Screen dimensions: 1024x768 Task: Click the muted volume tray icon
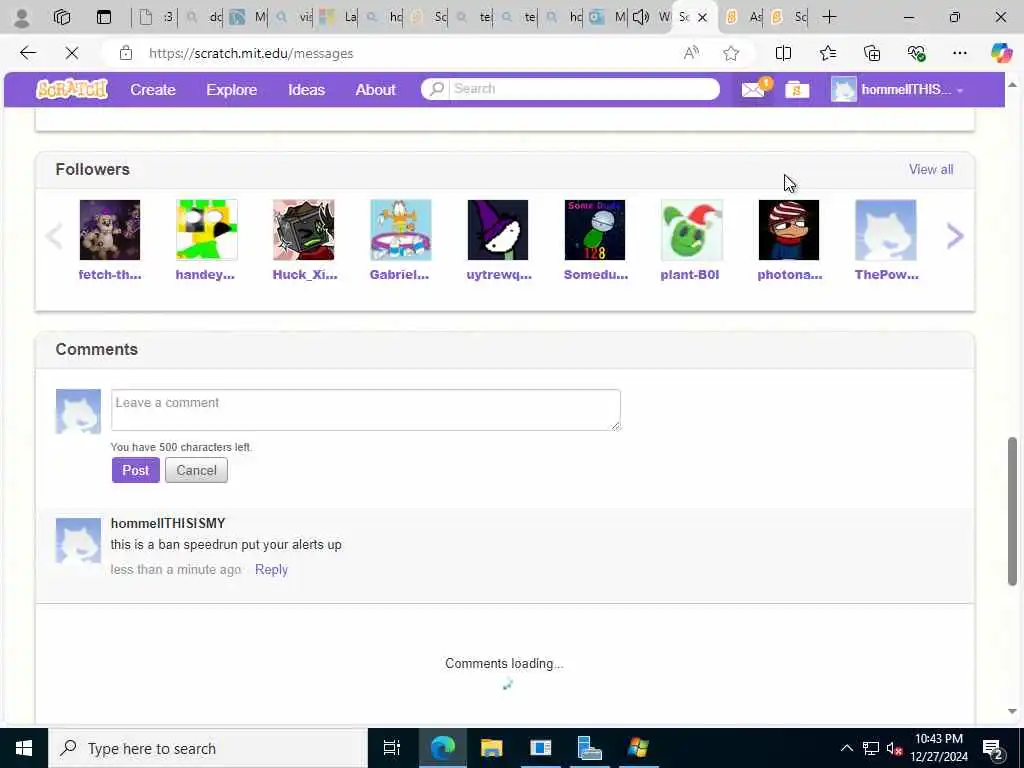point(894,748)
